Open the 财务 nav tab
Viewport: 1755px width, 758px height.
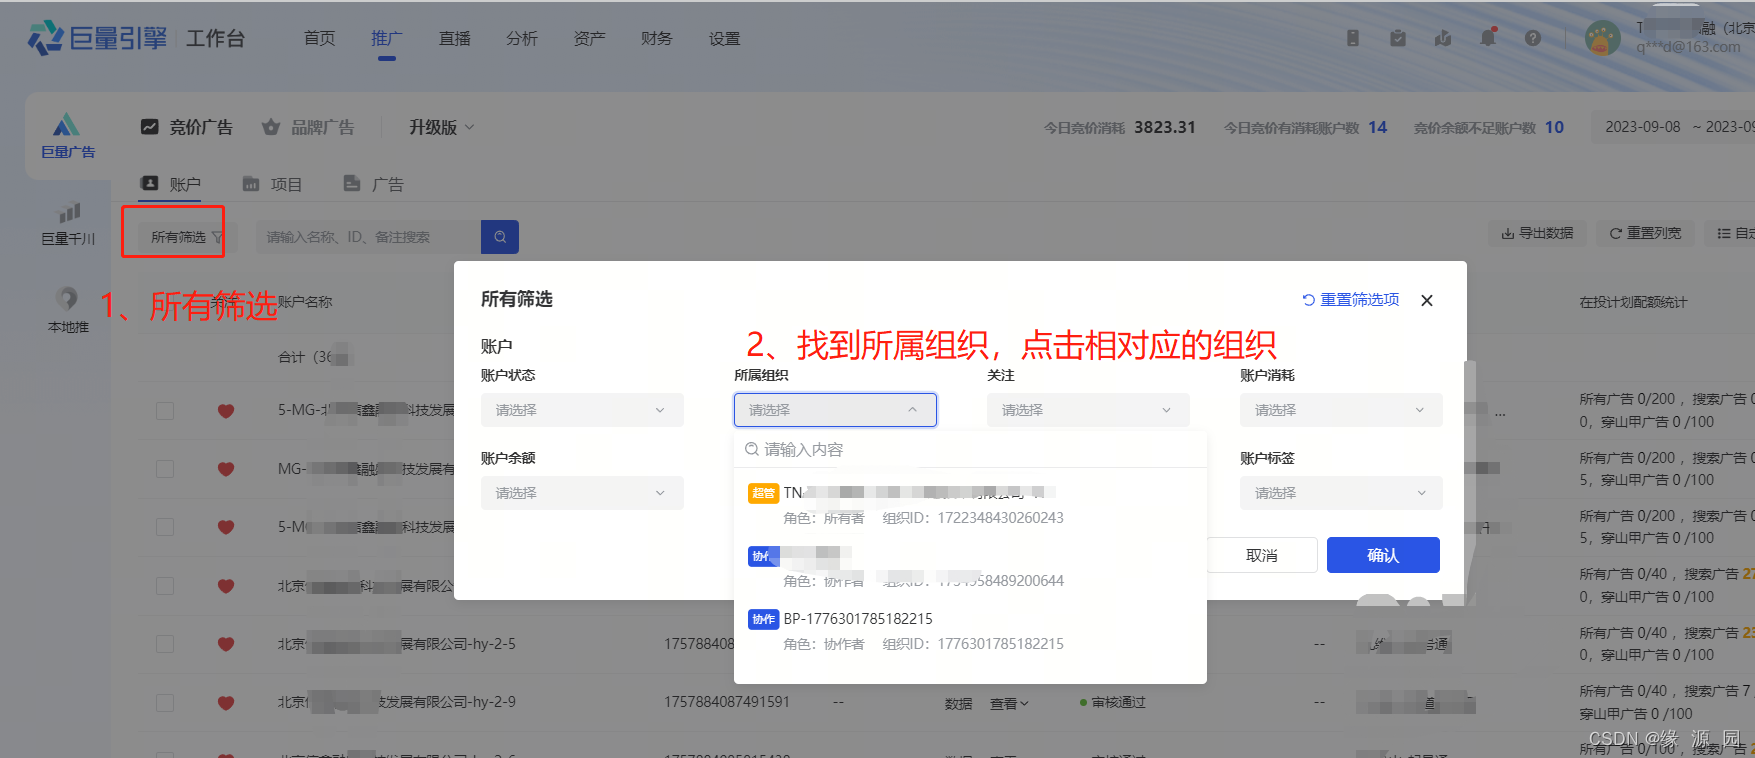[657, 38]
